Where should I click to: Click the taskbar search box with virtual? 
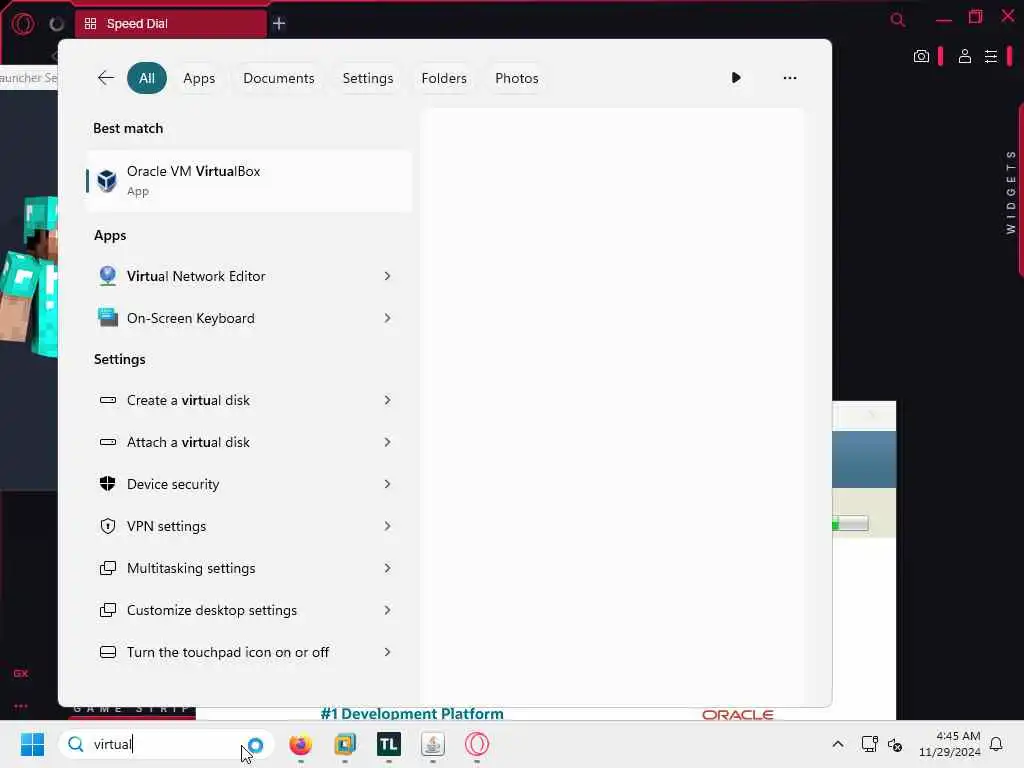pyautogui.click(x=166, y=744)
